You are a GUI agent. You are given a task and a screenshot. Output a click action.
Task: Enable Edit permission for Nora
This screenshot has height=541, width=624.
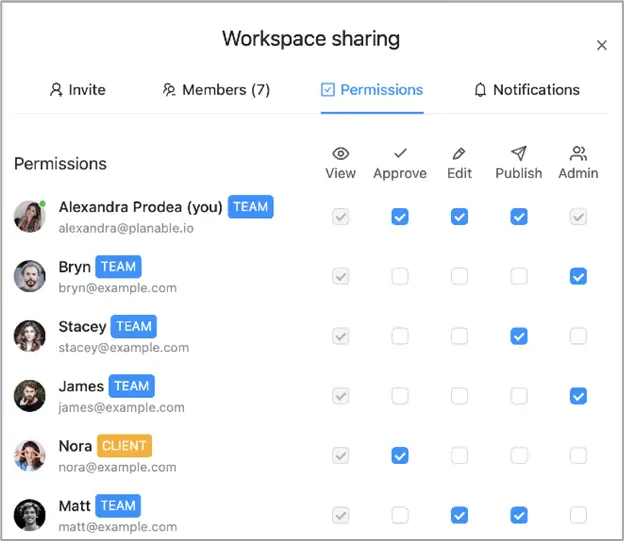point(459,455)
